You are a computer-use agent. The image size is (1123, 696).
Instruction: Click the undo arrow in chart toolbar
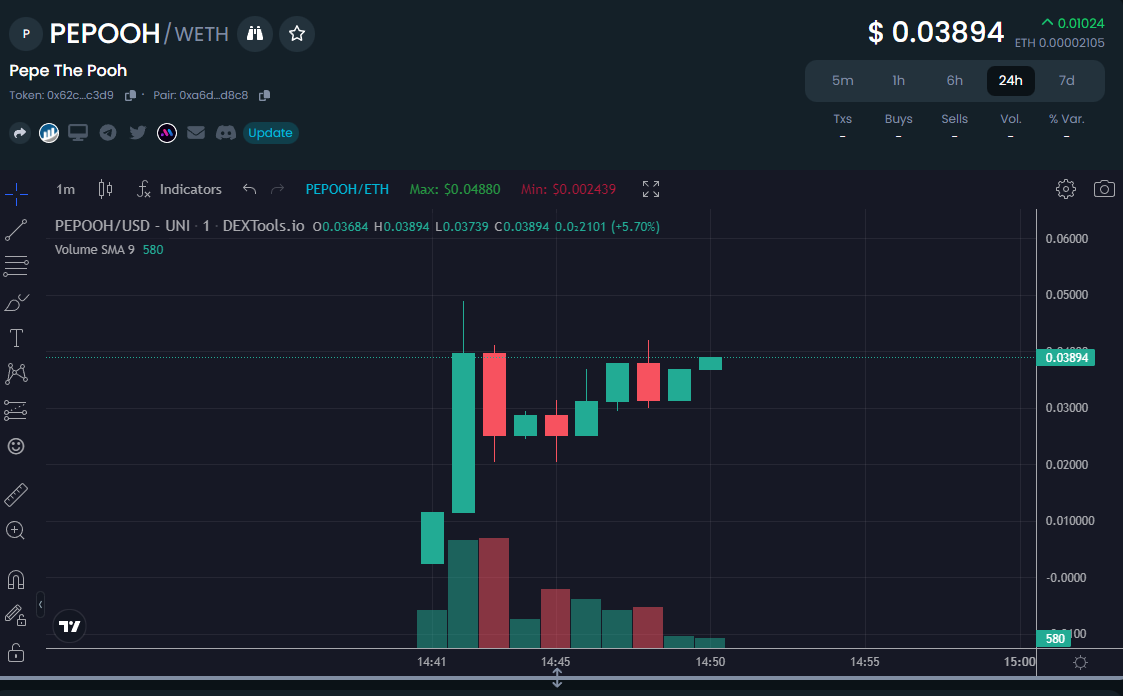(x=249, y=189)
